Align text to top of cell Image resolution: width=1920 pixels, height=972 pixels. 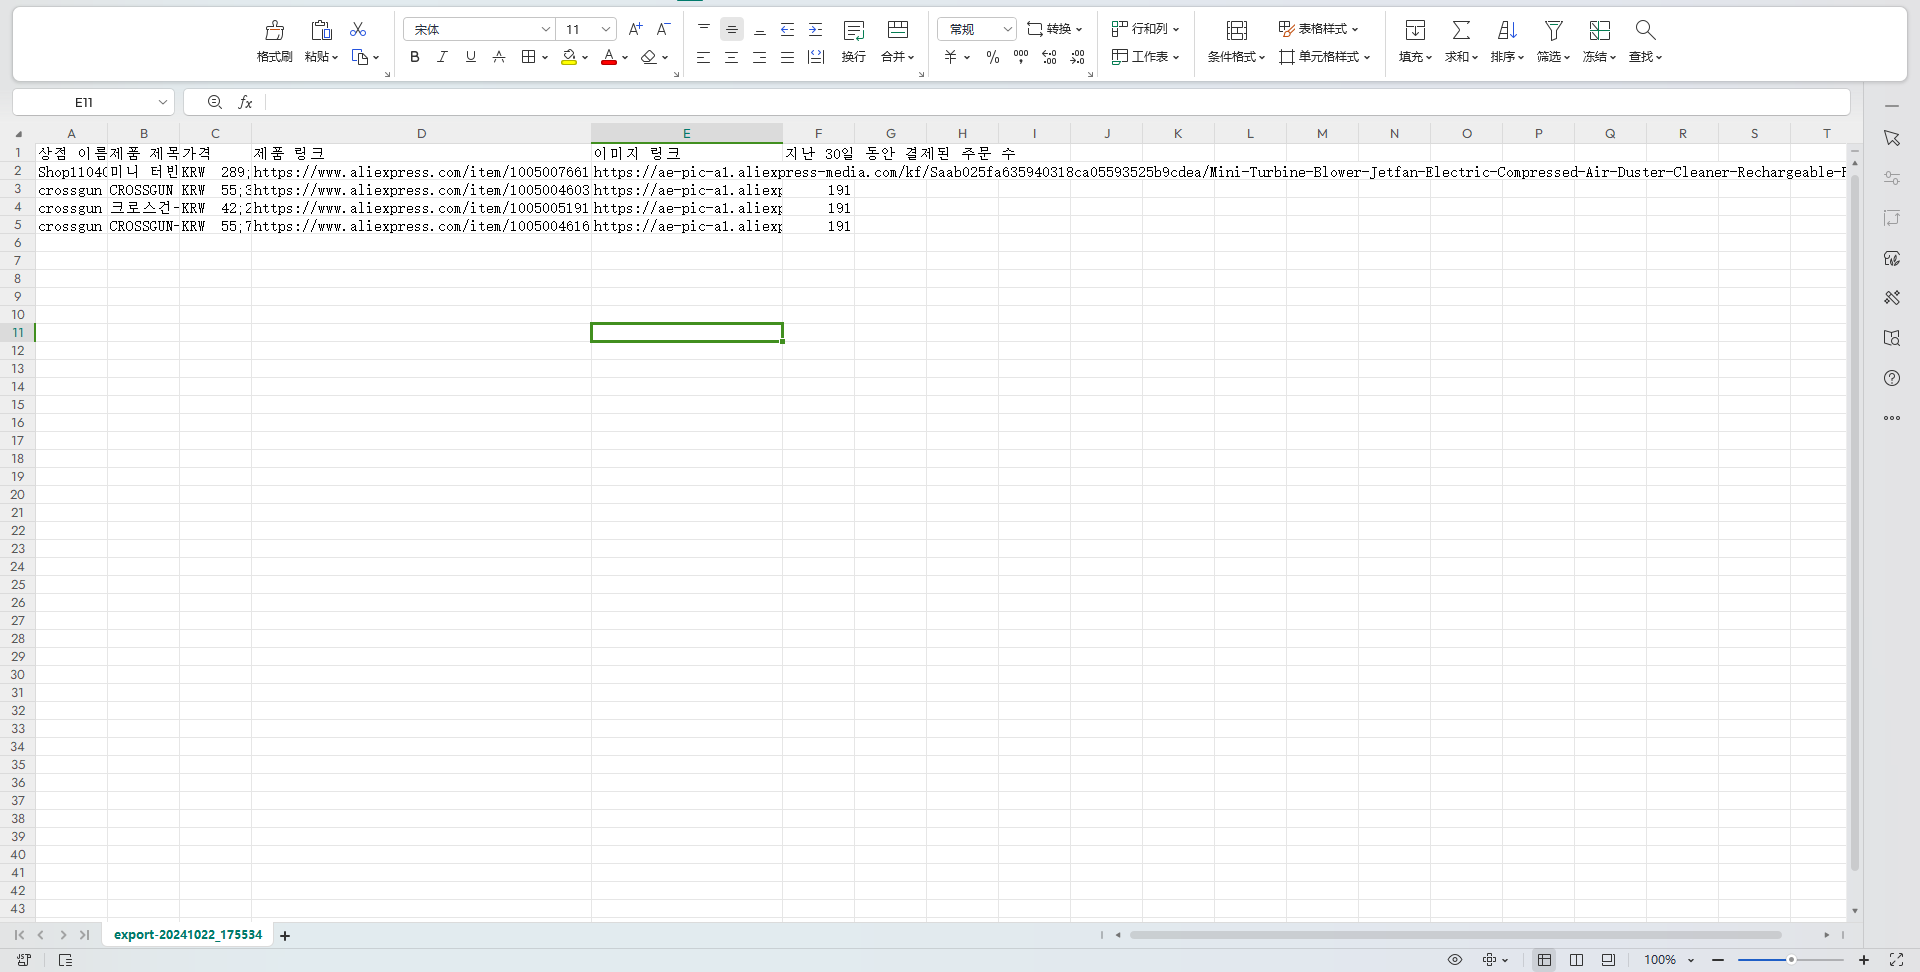[704, 30]
